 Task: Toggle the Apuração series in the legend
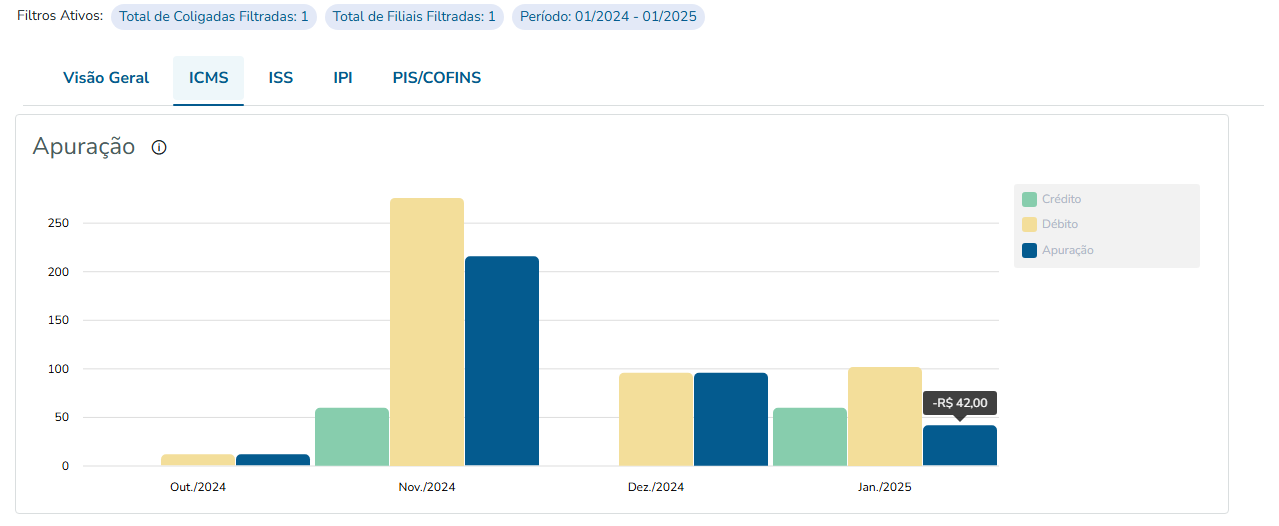pos(1067,250)
